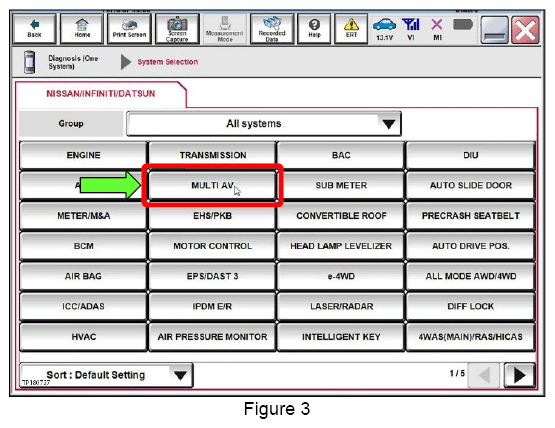Select the AUTO DRIVE POS. system

(x=470, y=246)
